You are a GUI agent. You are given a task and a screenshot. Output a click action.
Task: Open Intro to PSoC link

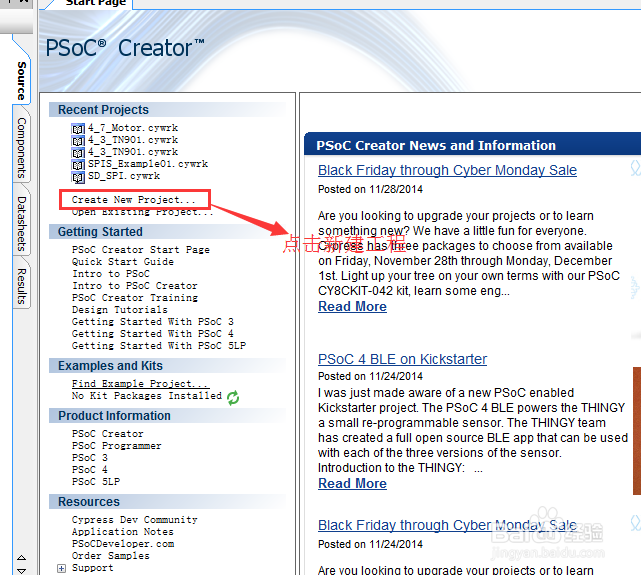pos(111,274)
